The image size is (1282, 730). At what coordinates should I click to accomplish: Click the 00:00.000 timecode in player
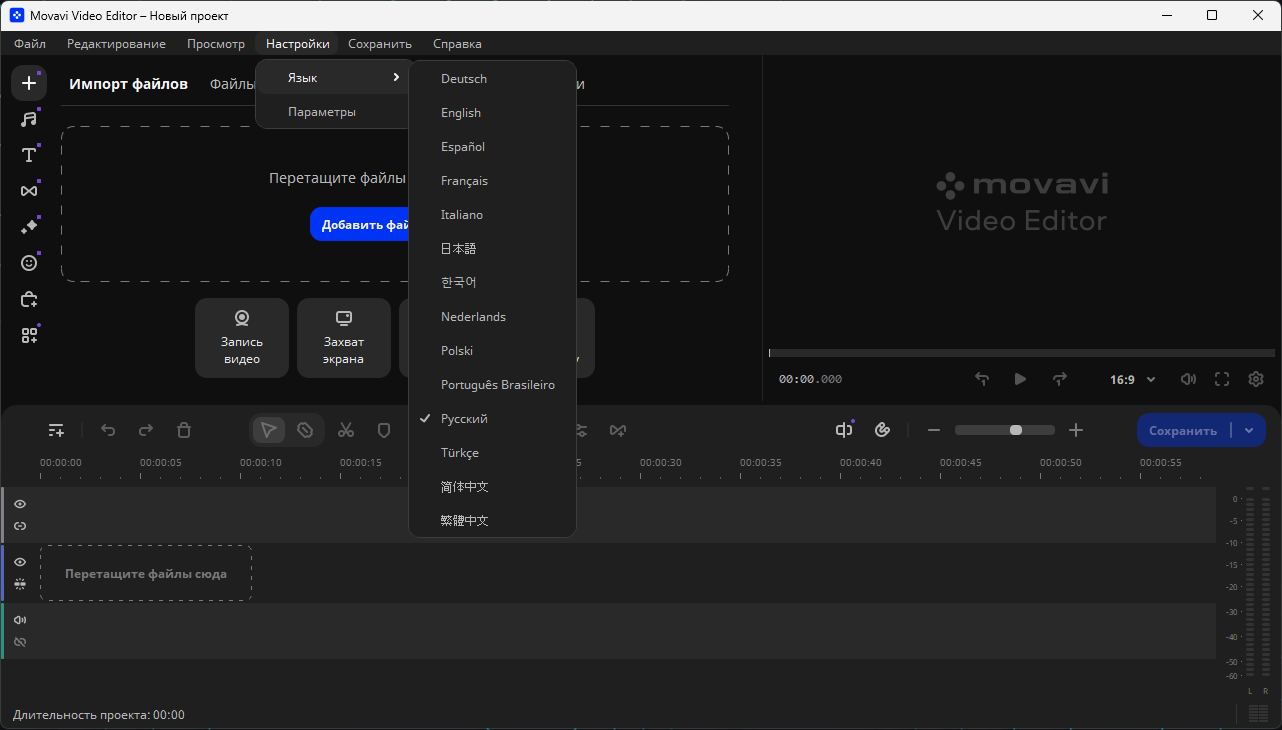point(810,380)
